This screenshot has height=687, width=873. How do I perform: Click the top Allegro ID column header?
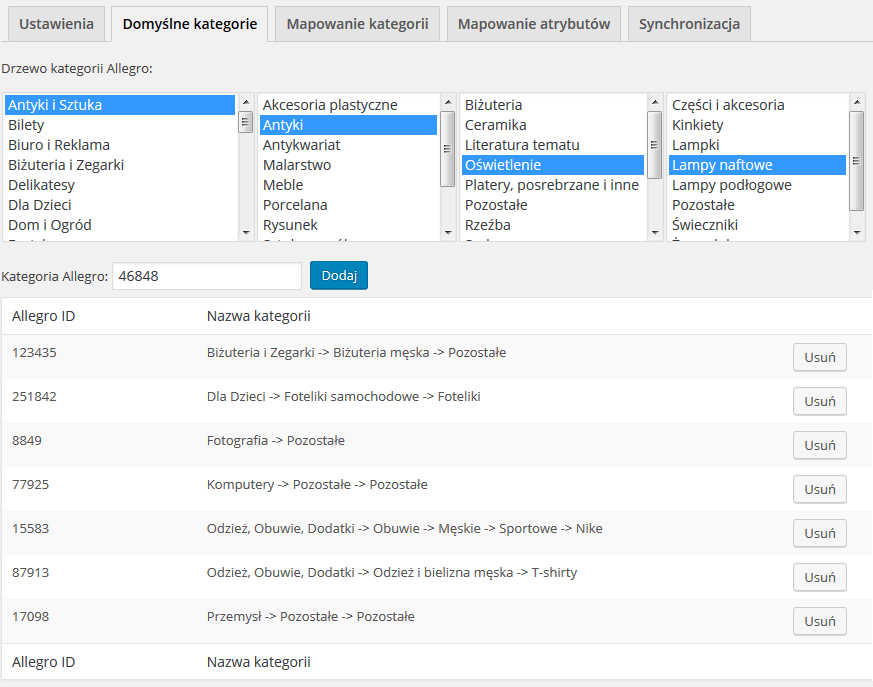[x=43, y=316]
